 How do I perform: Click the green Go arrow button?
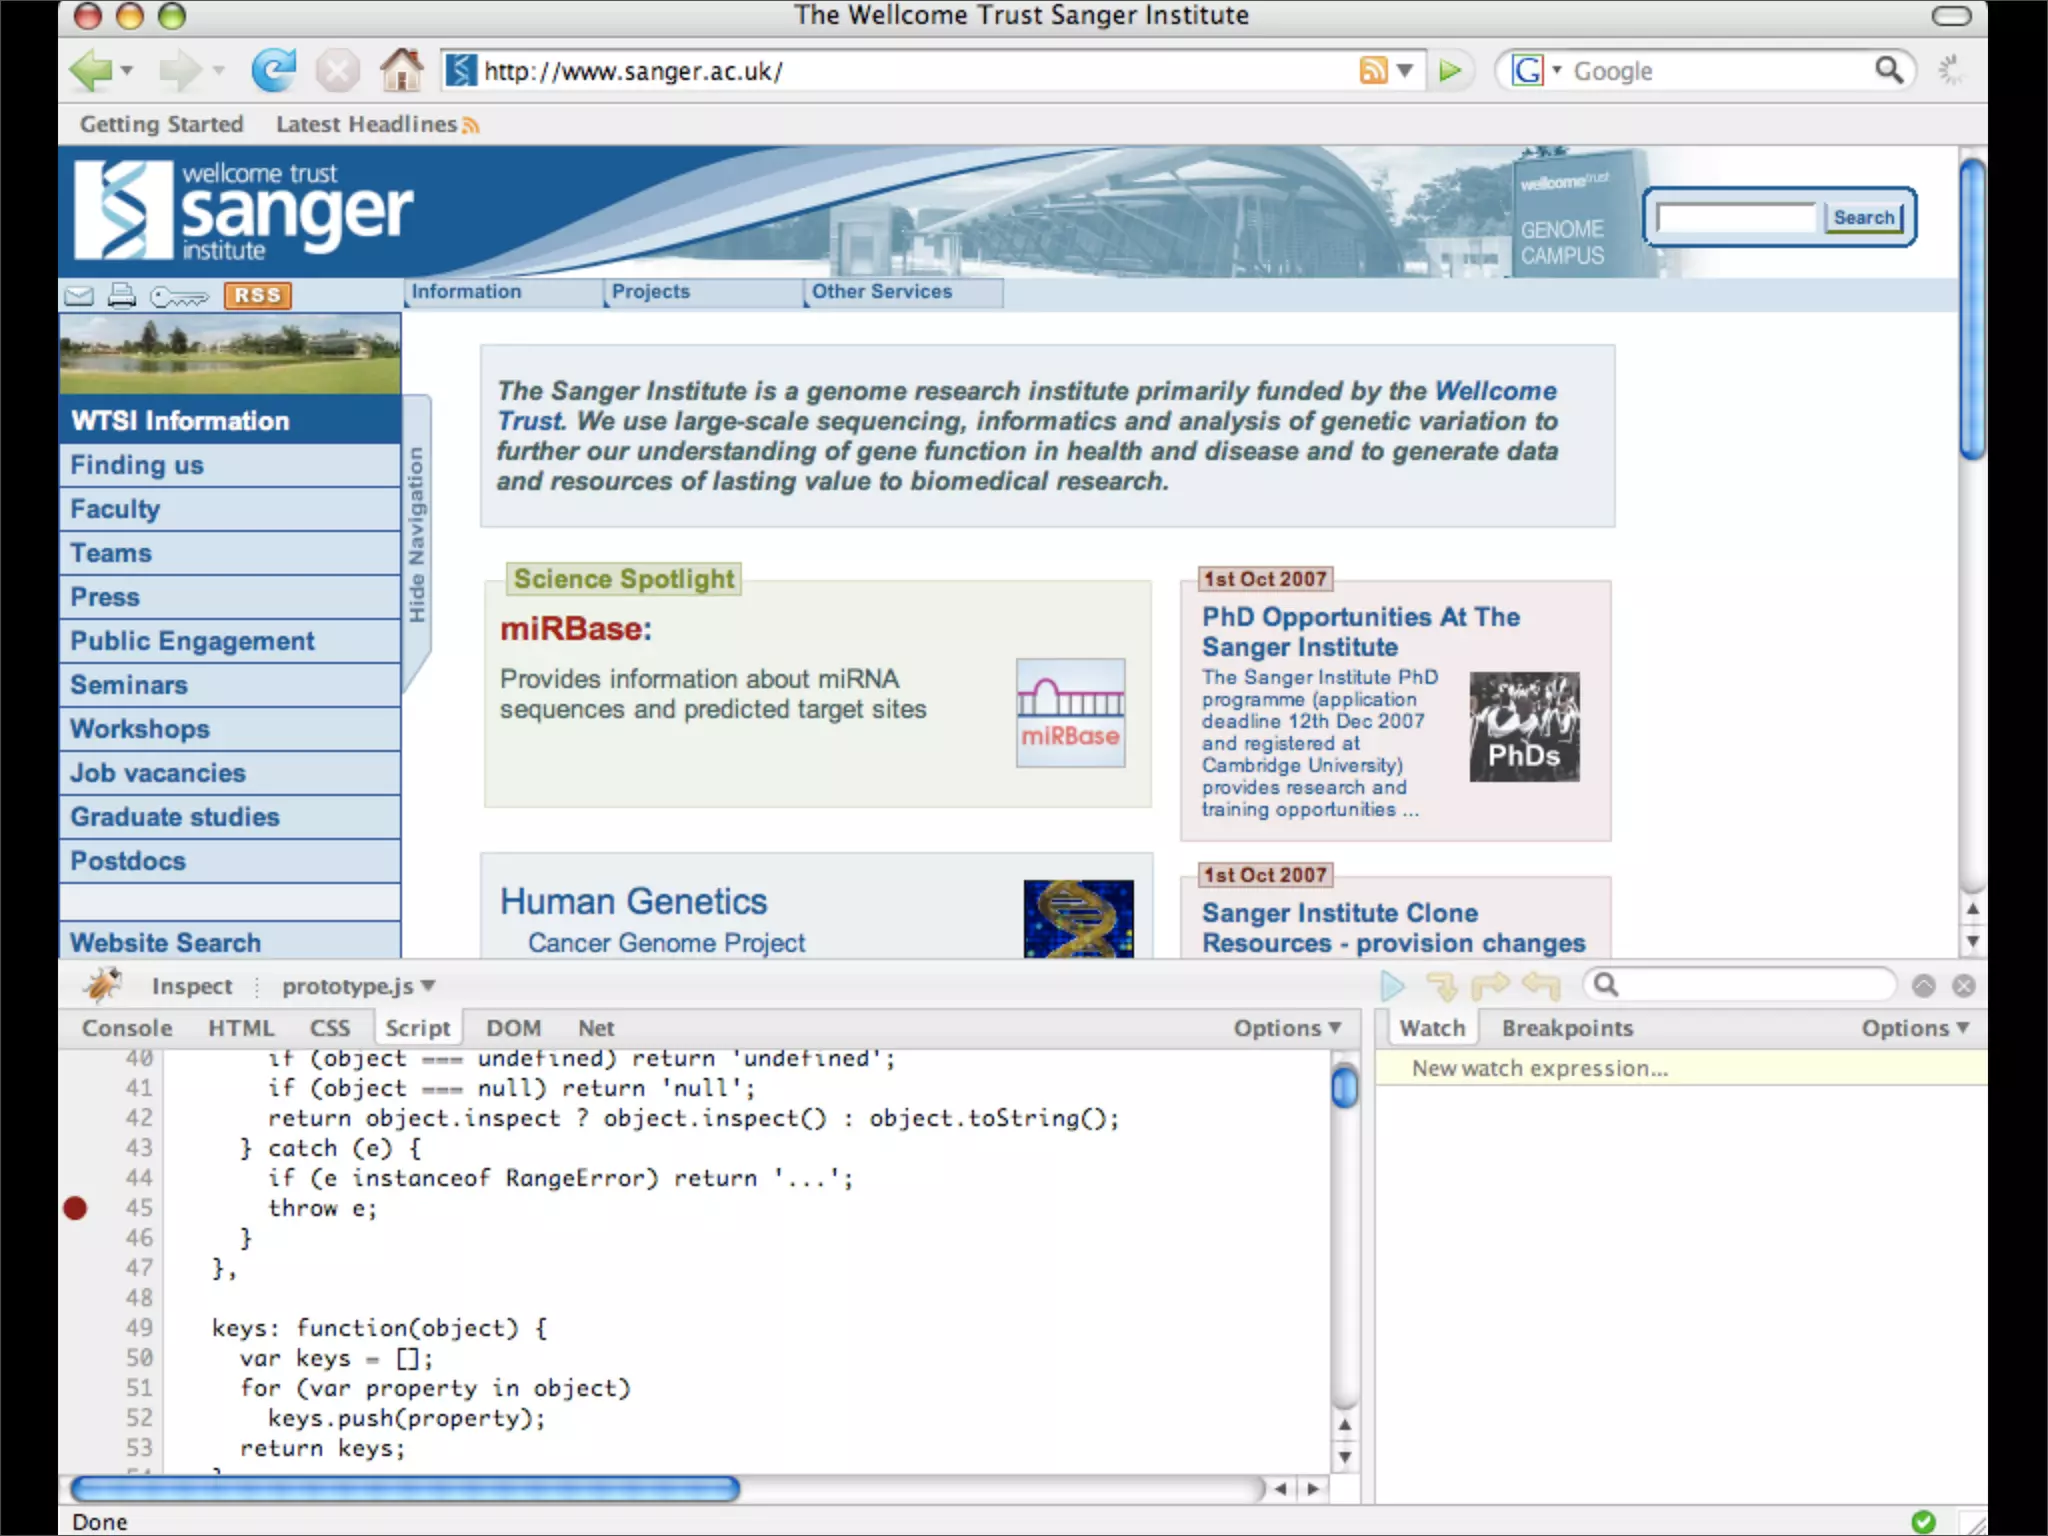coord(1450,71)
